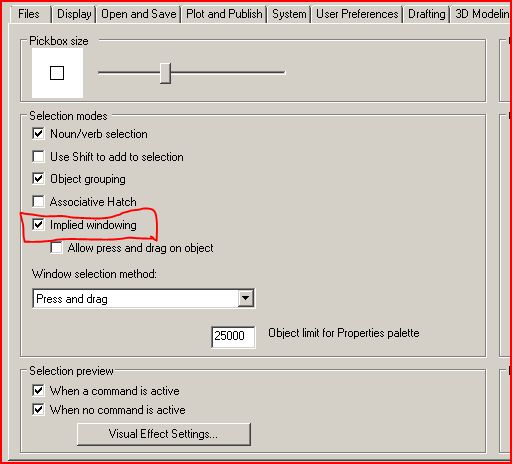Switch to the Files tab
Viewport: 512px width, 464px height.
tap(29, 14)
